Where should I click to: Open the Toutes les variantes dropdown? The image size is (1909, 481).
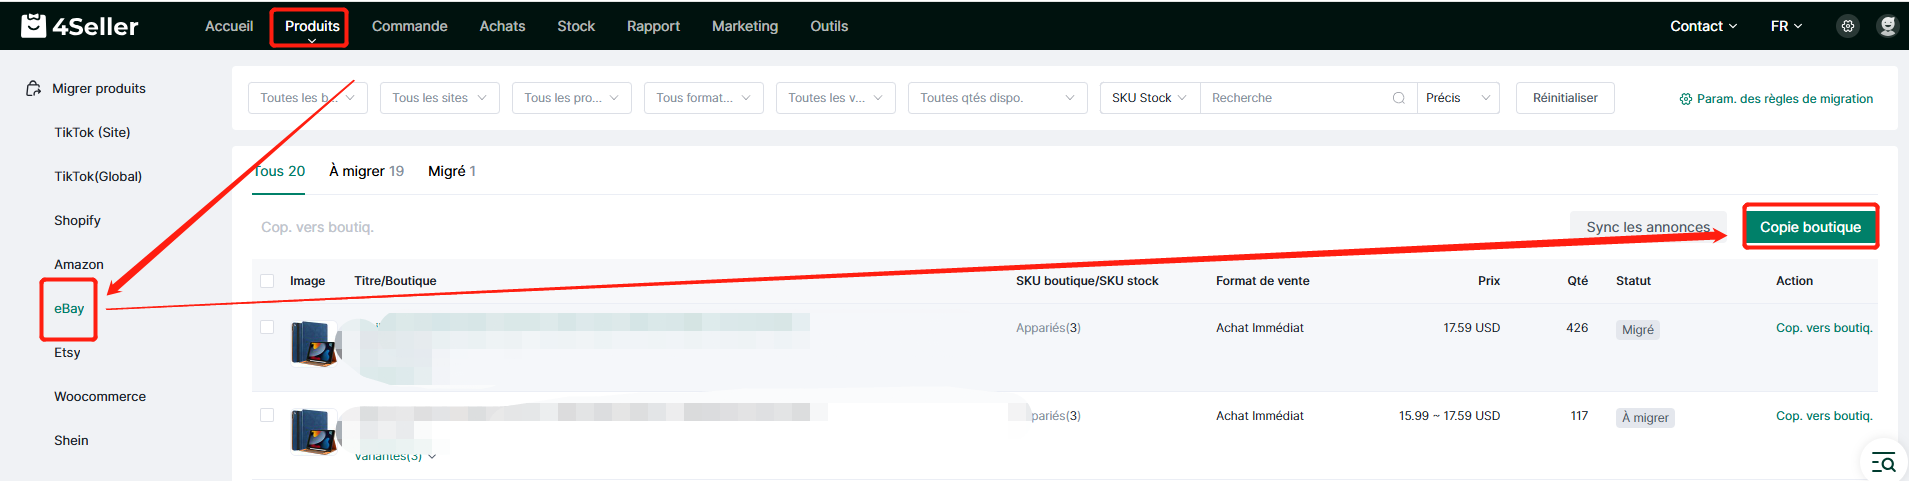click(836, 98)
